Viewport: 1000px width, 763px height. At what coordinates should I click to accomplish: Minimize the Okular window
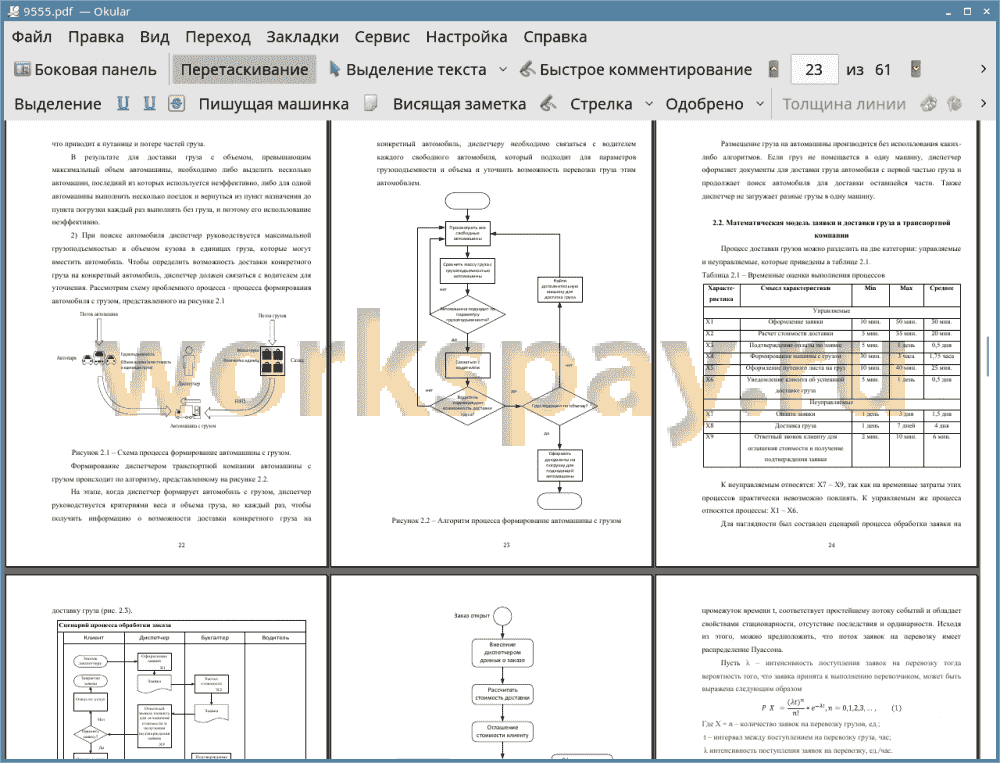click(x=948, y=11)
